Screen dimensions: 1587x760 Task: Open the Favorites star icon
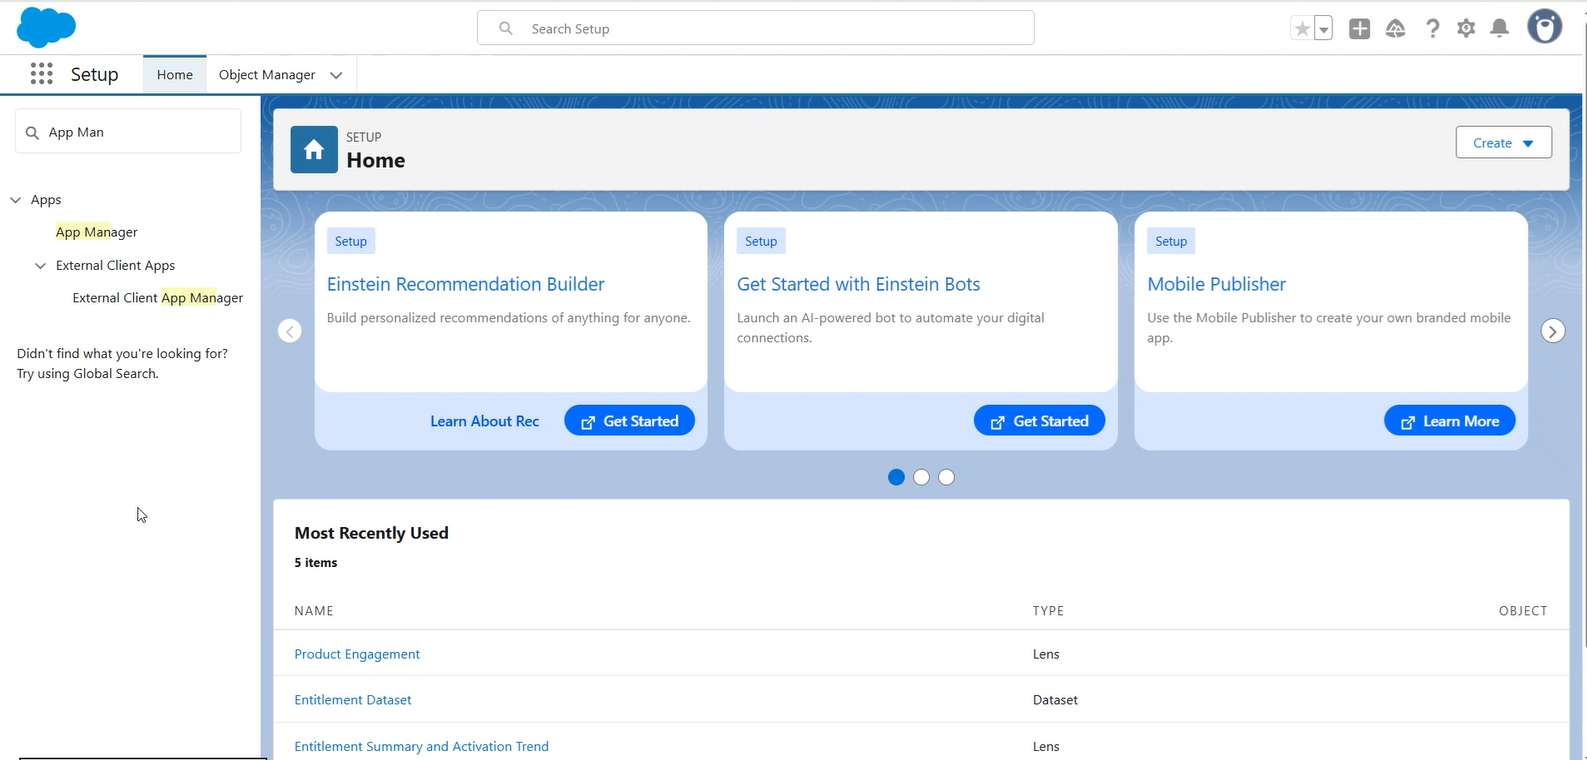click(x=1301, y=29)
